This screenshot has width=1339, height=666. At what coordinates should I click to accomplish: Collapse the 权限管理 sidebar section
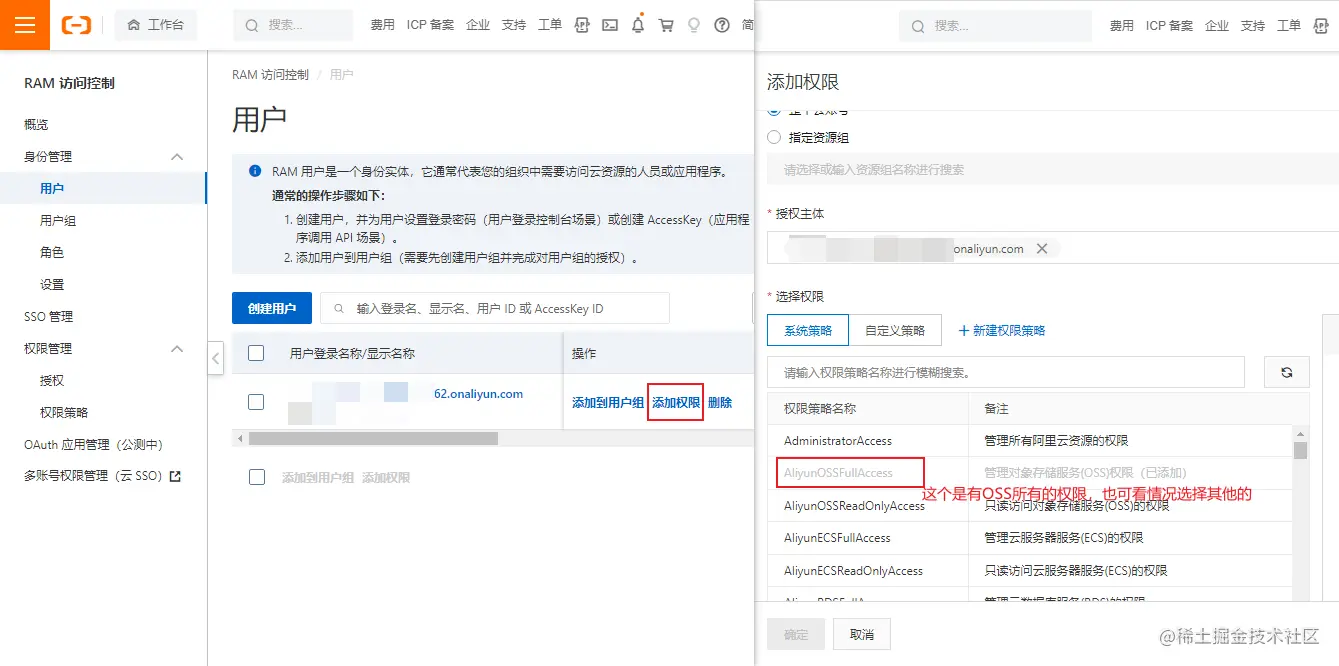tap(177, 349)
